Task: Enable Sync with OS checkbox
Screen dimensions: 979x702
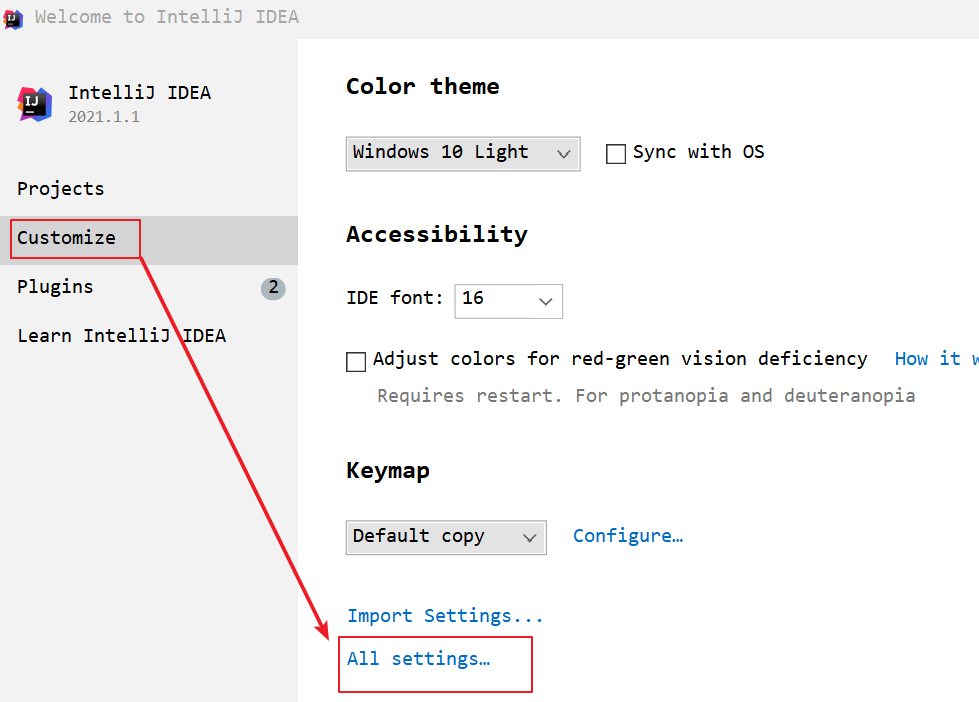Action: 616,153
